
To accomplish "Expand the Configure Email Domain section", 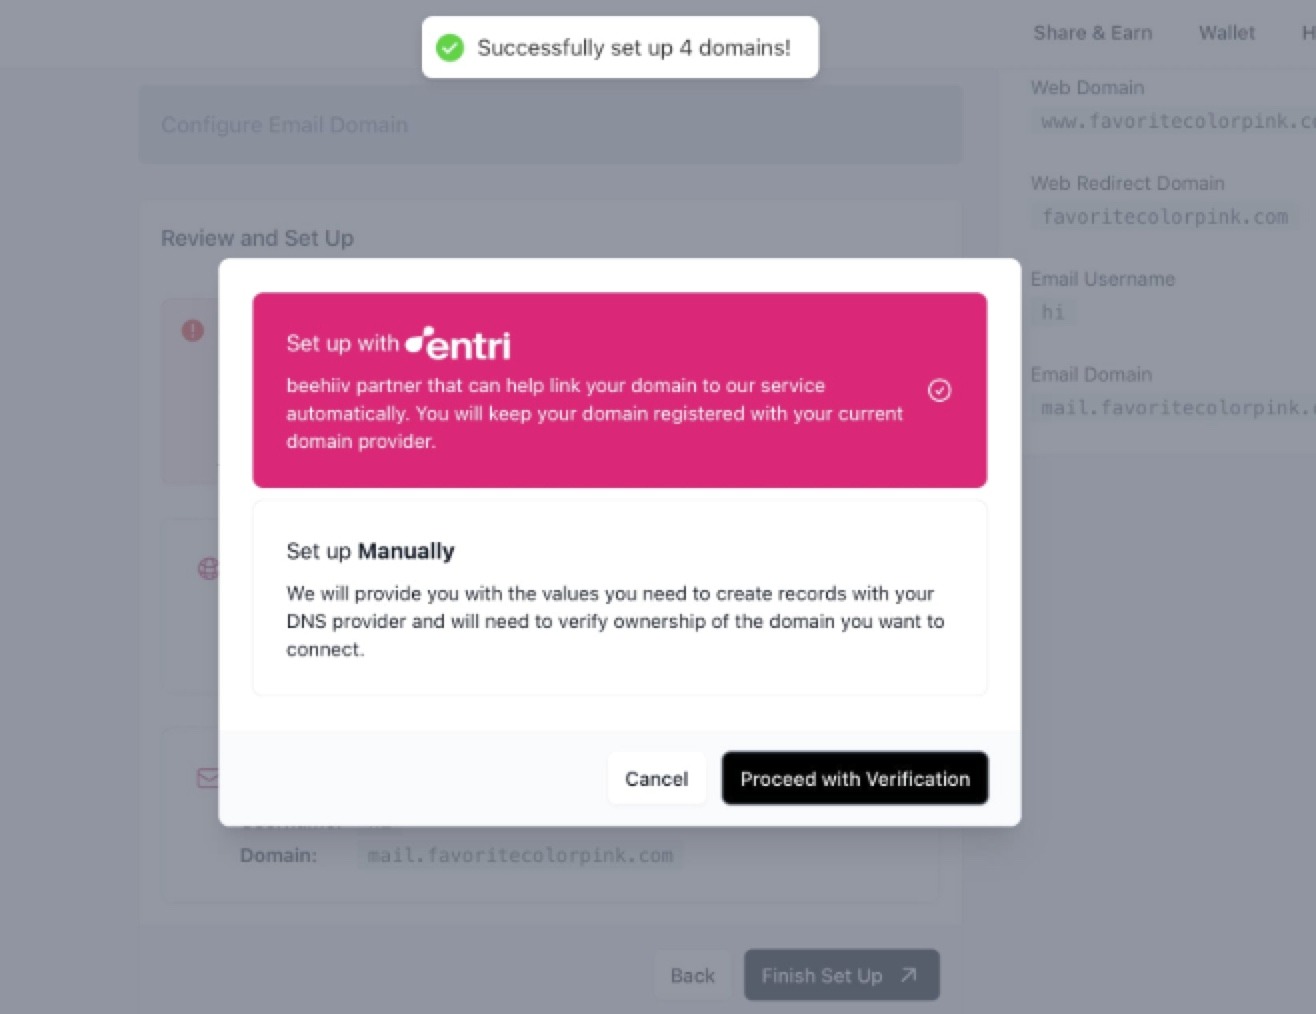I will coord(284,125).
